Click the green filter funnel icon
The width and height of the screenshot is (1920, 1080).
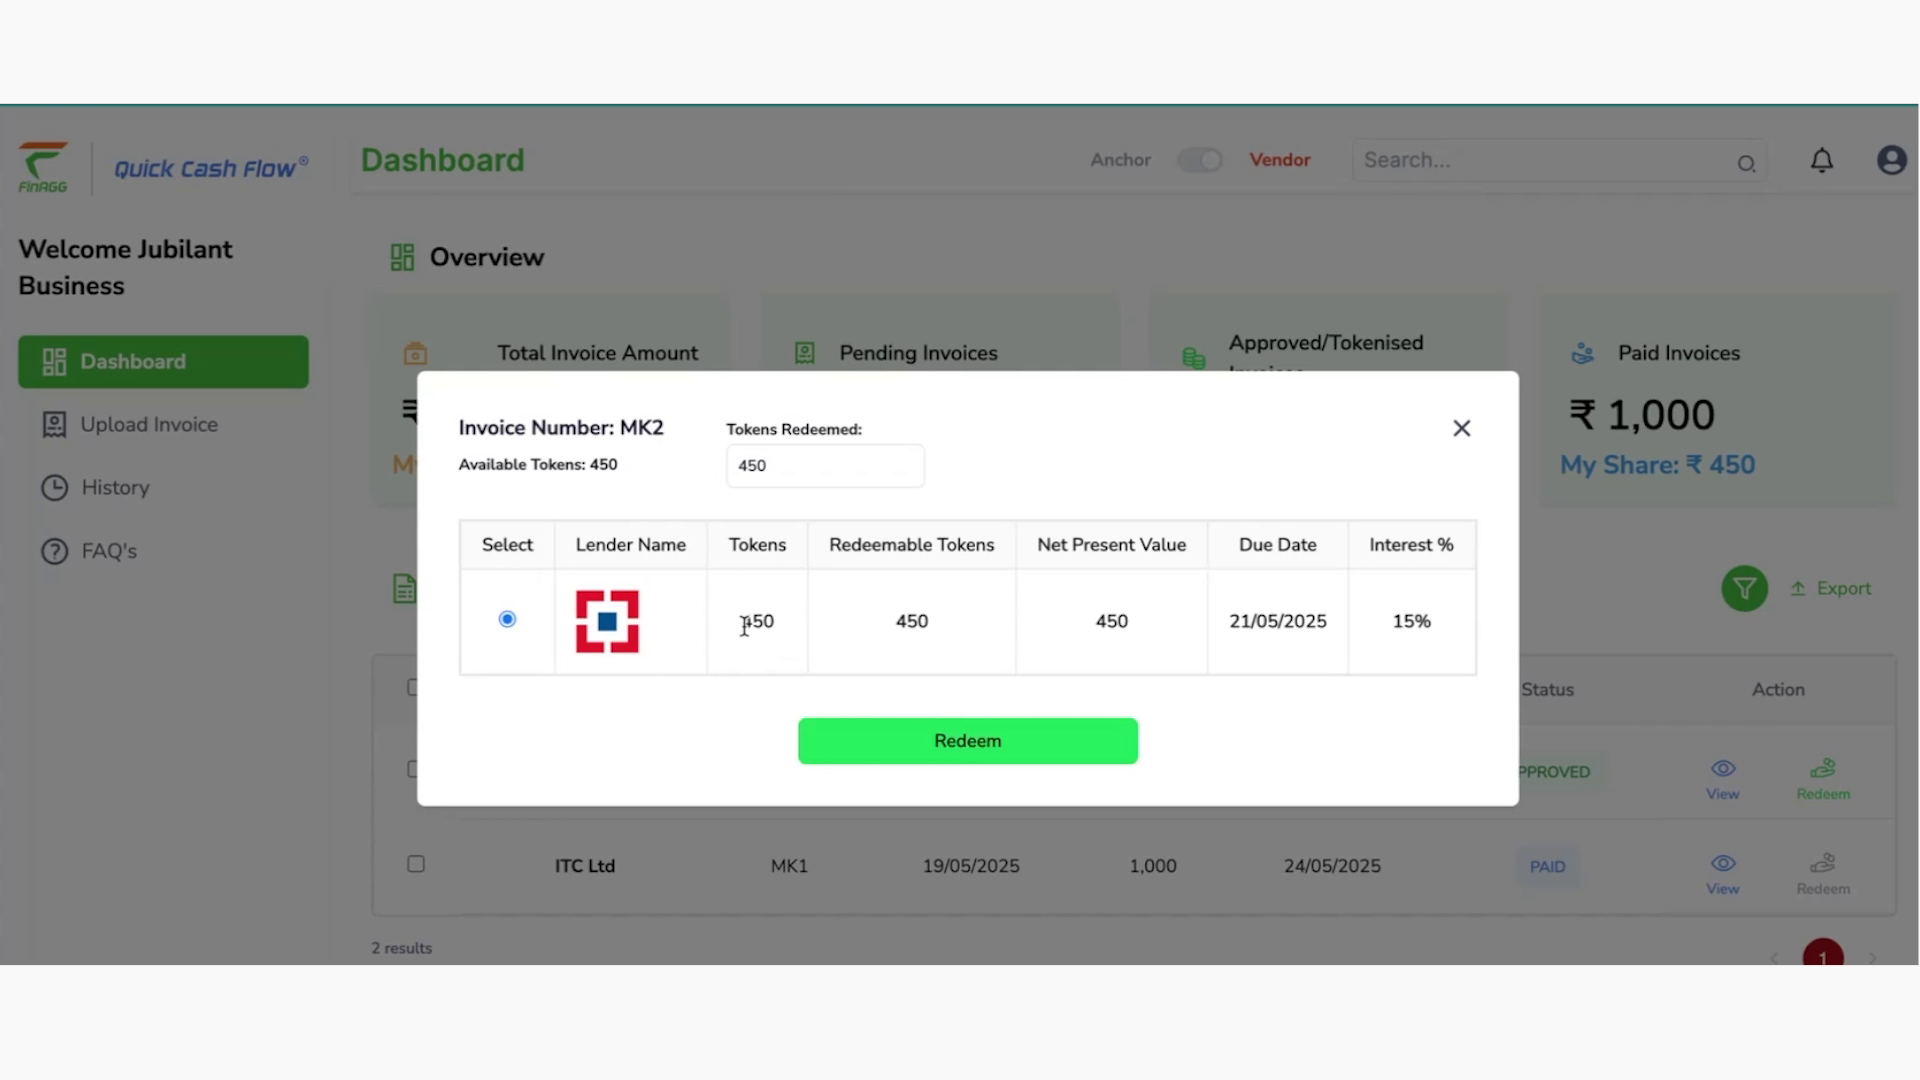tap(1744, 589)
